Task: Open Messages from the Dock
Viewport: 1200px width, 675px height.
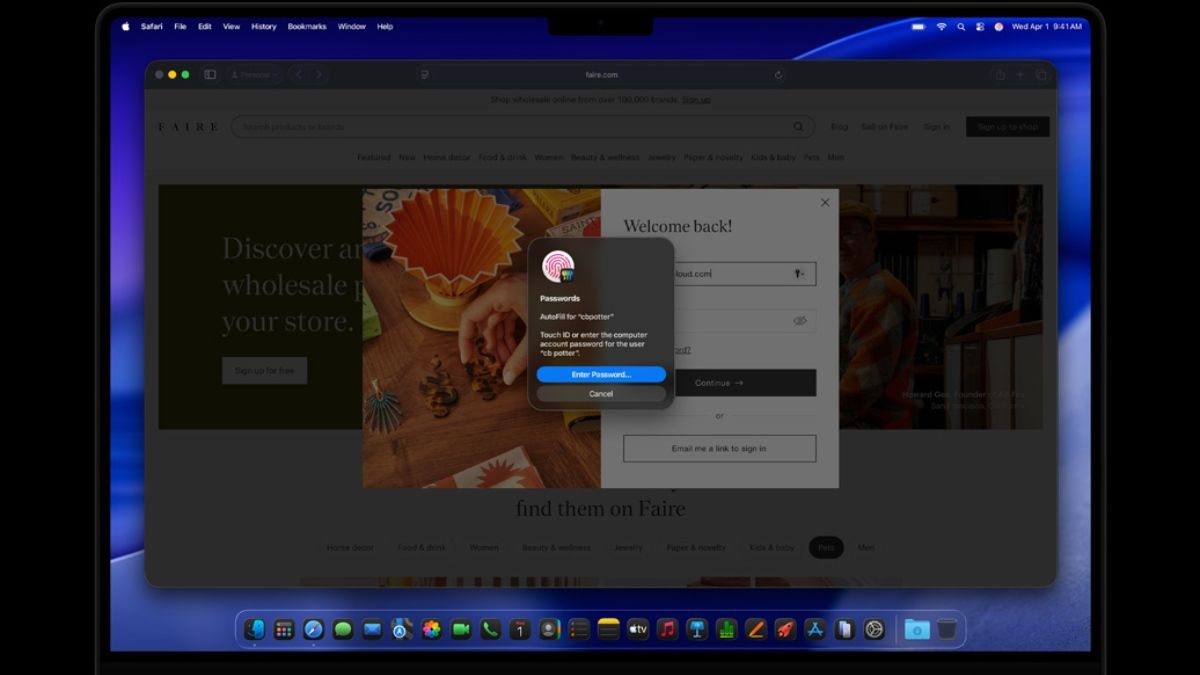Action: [343, 629]
